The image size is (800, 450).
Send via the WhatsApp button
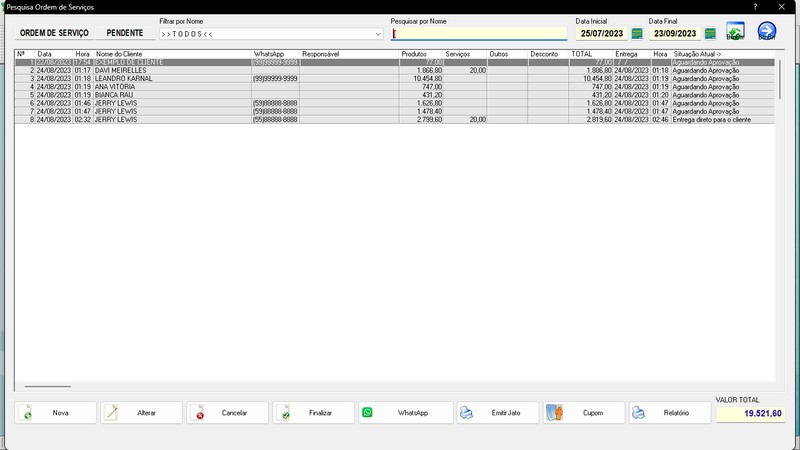tap(406, 413)
